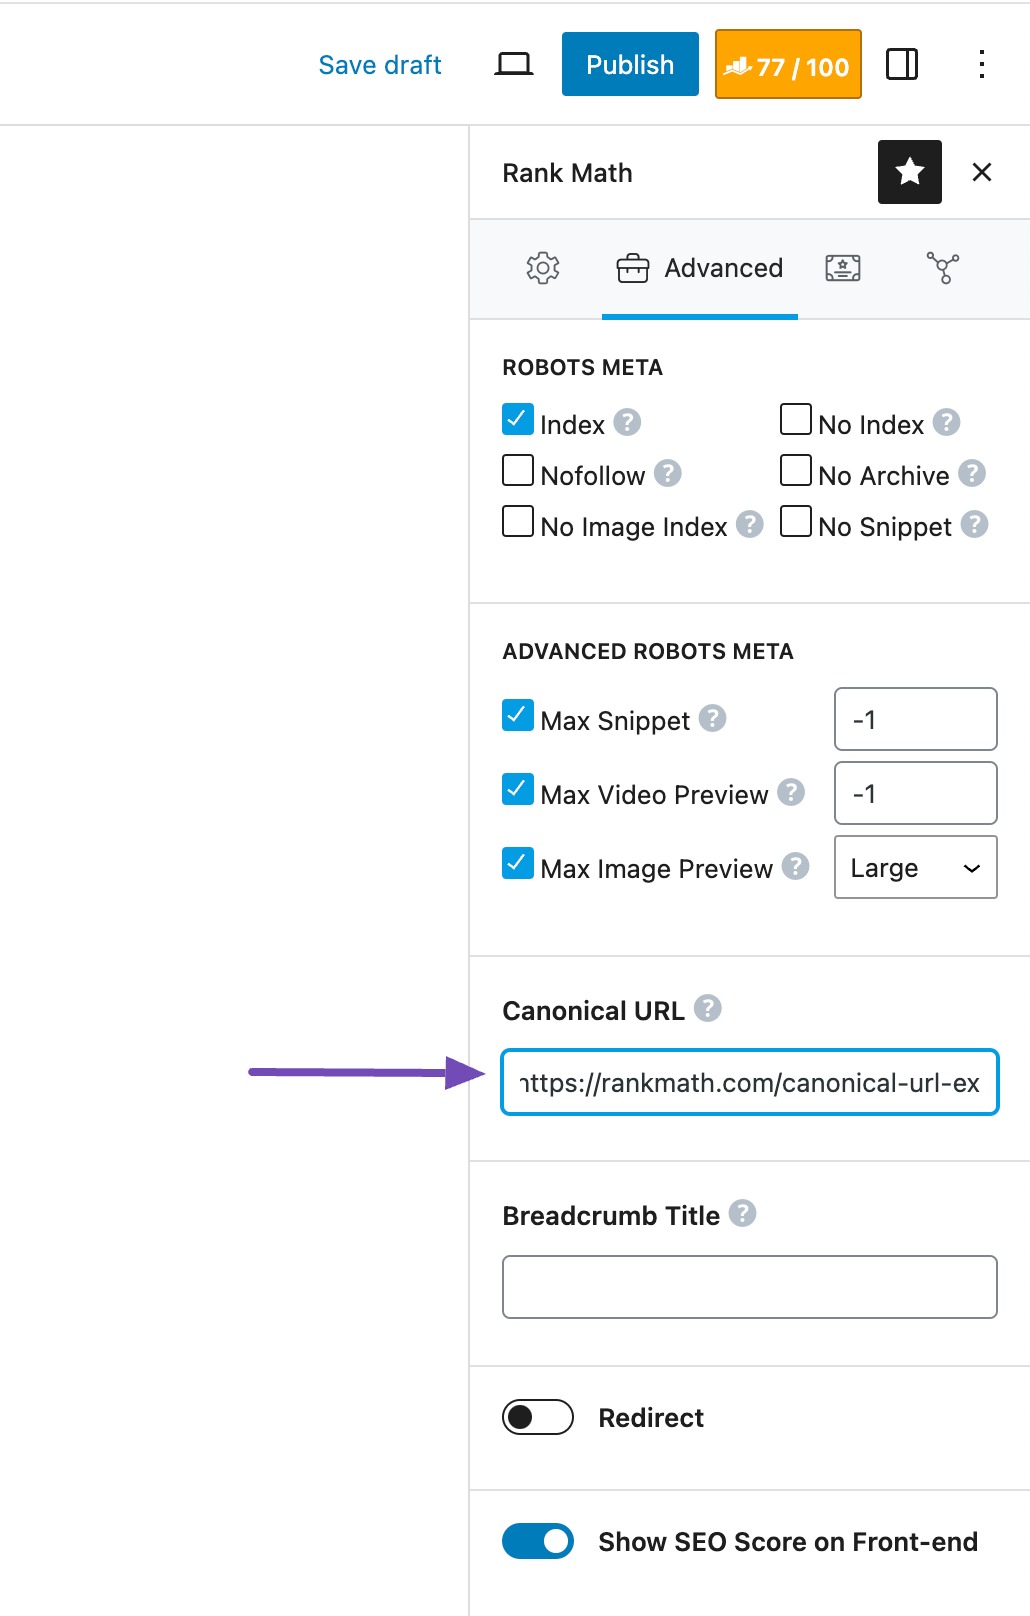Close the Rank Math panel
Image resolution: width=1030 pixels, height=1616 pixels.
982,172
